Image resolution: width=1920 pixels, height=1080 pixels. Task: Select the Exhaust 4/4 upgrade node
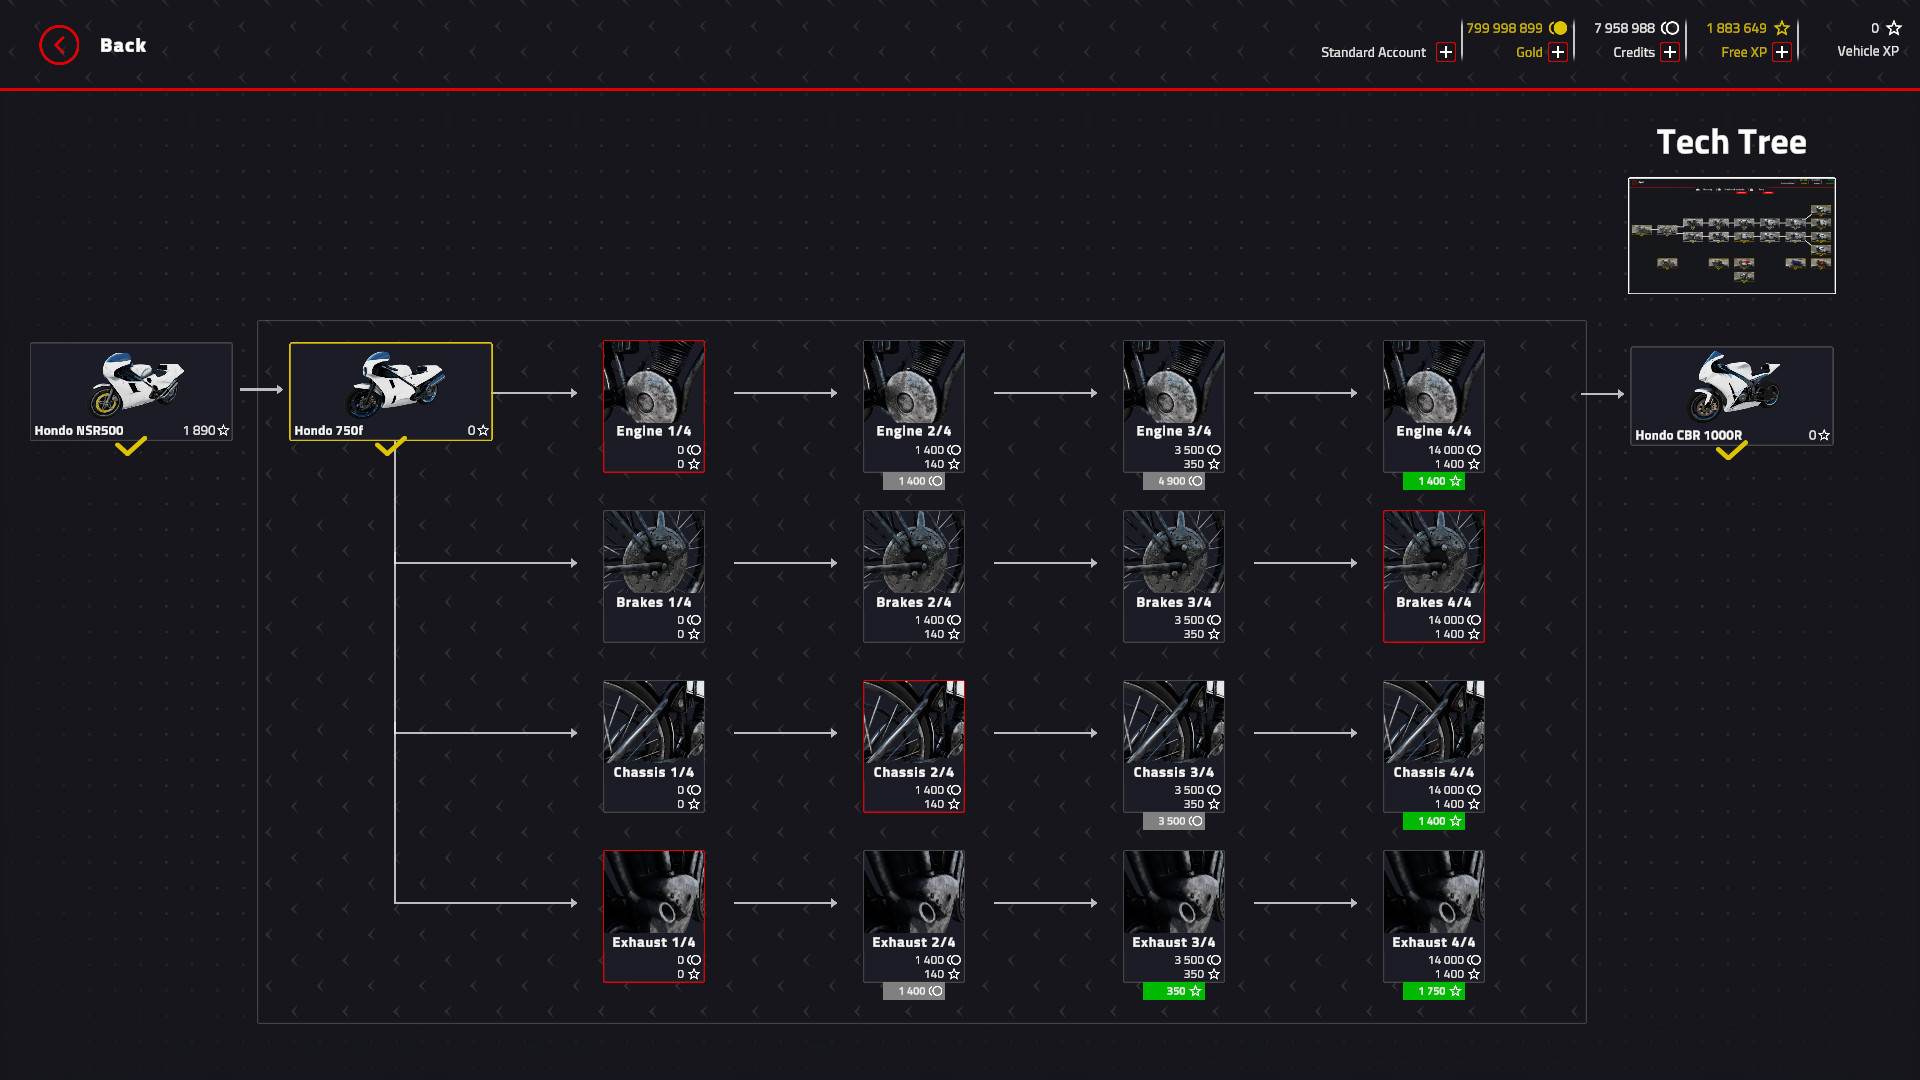click(1433, 915)
